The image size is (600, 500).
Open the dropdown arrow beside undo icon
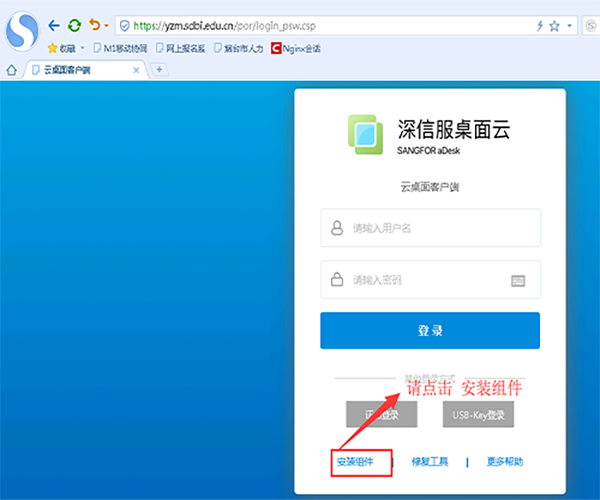click(106, 25)
